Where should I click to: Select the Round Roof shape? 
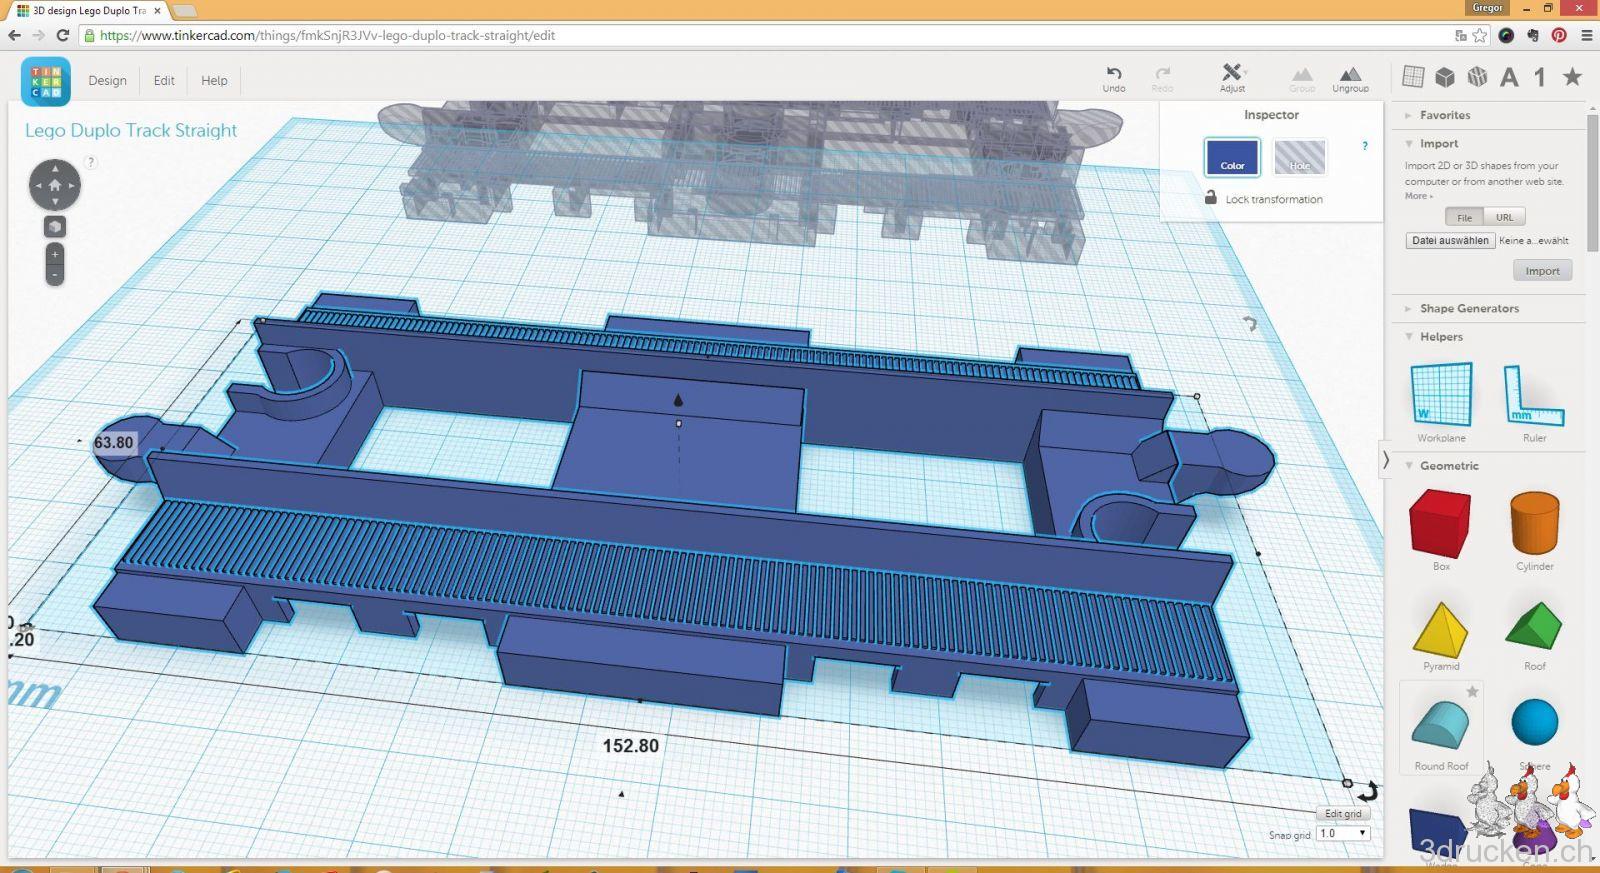click(1441, 730)
